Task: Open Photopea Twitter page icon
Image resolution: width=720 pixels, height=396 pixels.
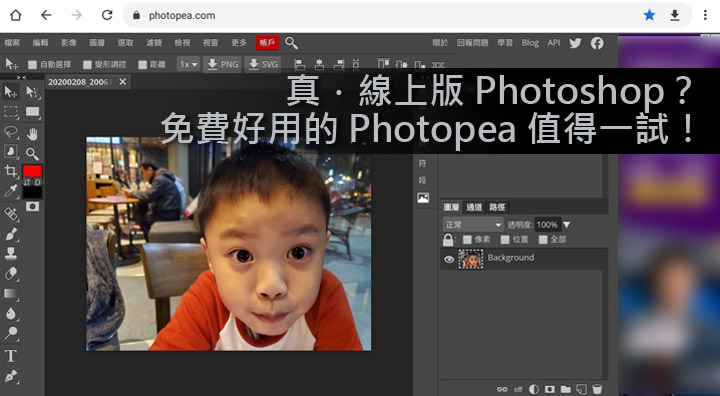Action: coord(575,43)
